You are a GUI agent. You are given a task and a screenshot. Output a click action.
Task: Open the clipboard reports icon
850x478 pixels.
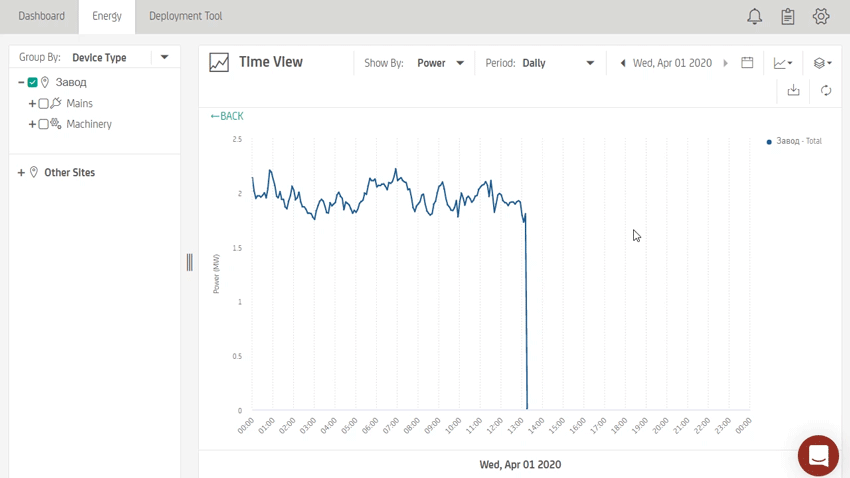point(788,16)
